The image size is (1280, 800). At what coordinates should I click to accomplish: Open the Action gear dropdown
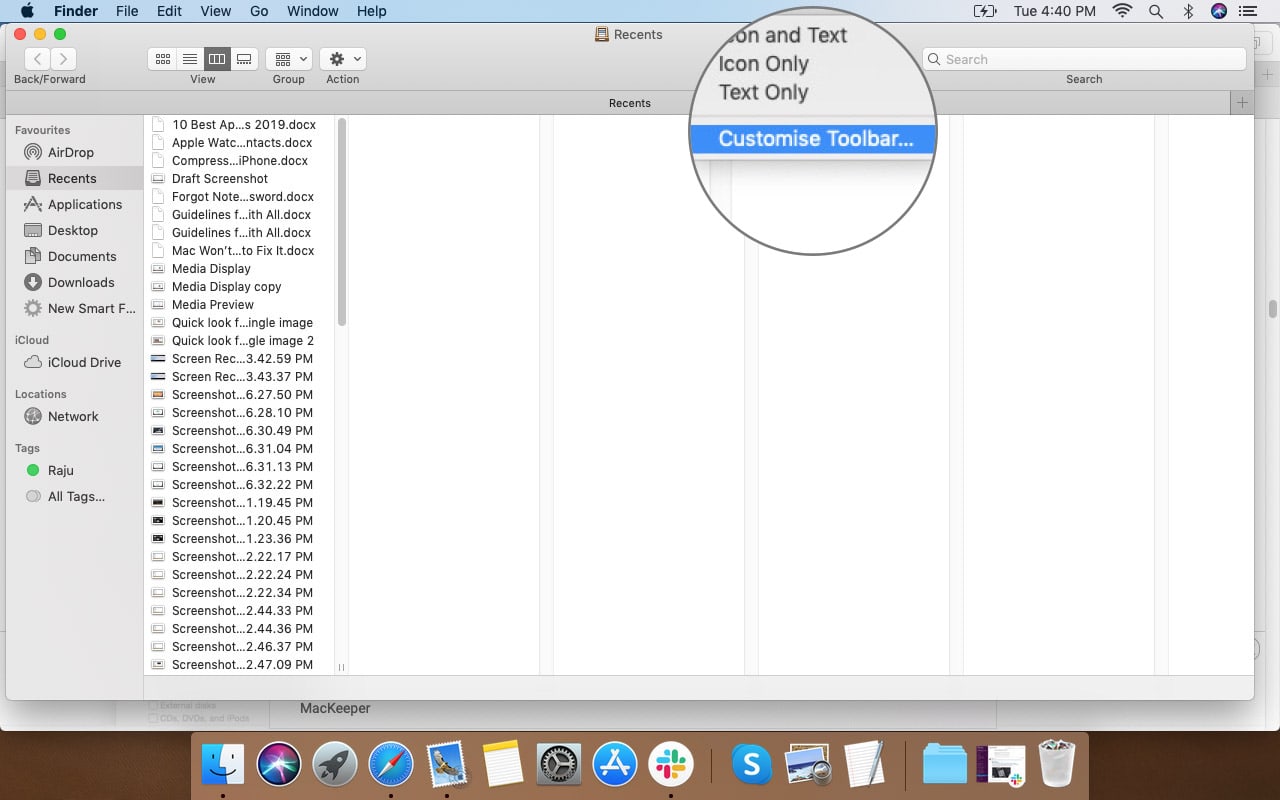(x=343, y=58)
